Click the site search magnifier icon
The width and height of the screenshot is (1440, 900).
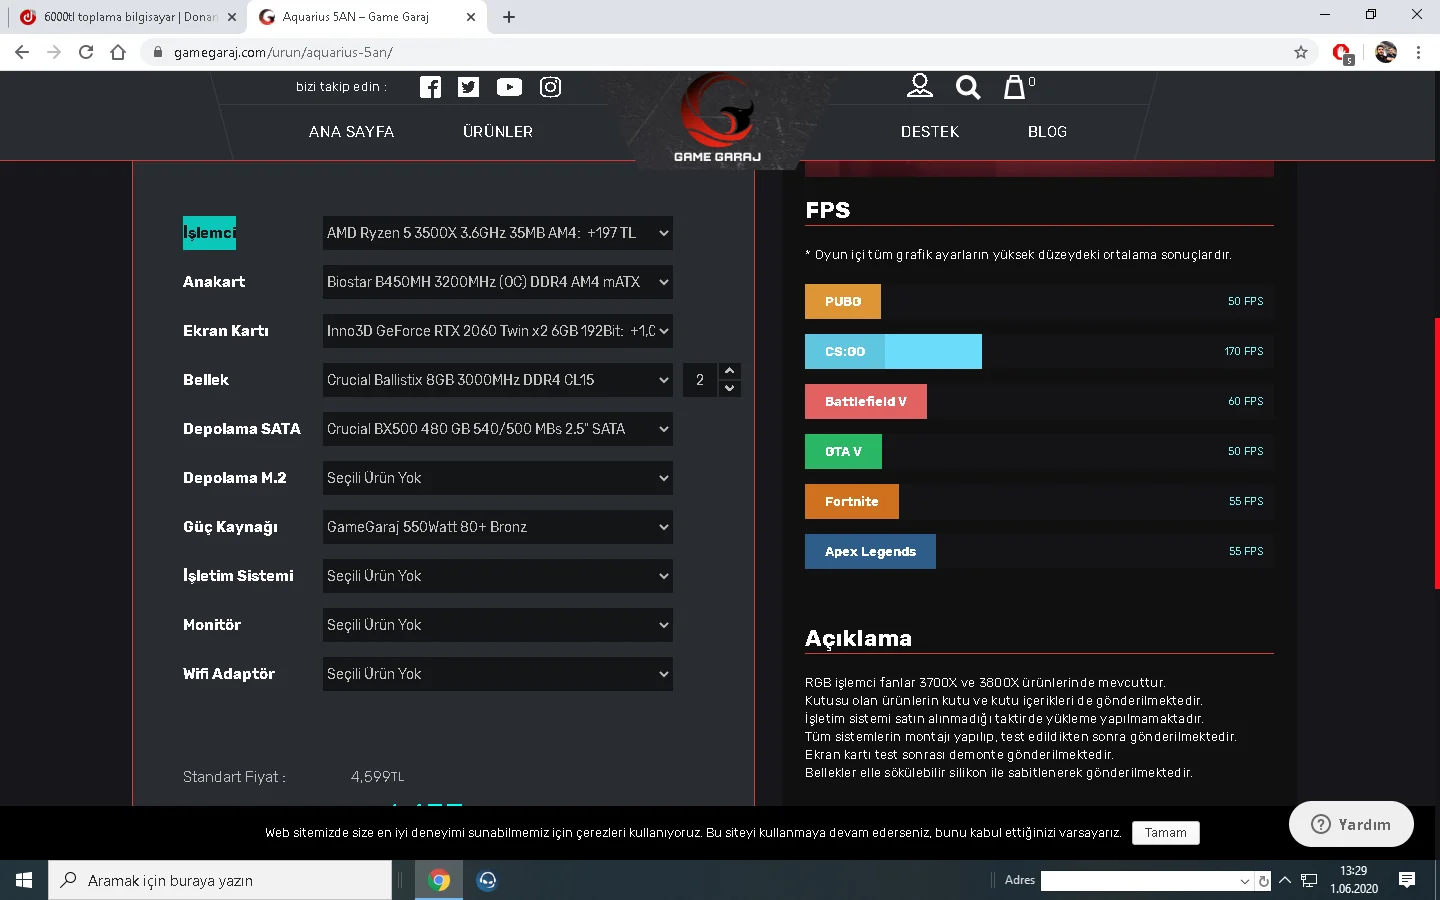pyautogui.click(x=968, y=87)
